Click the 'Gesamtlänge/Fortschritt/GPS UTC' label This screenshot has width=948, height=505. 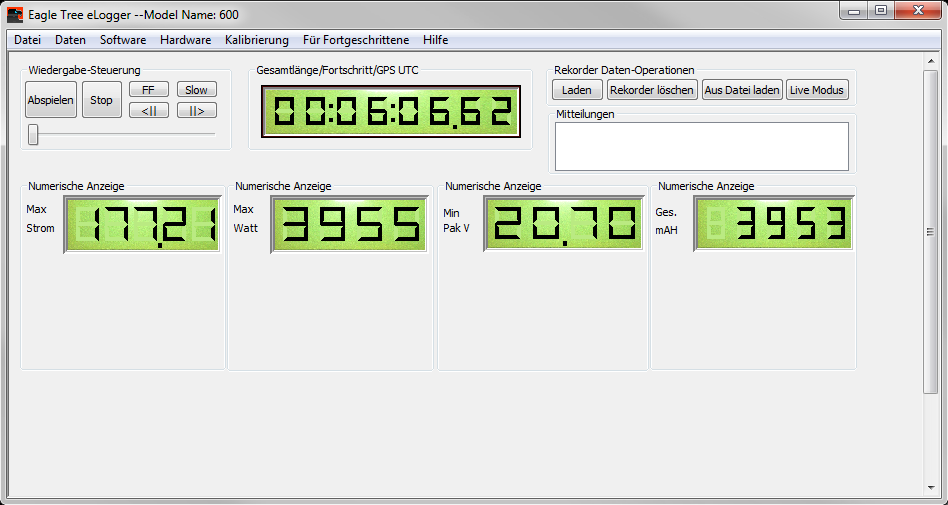tap(337, 70)
